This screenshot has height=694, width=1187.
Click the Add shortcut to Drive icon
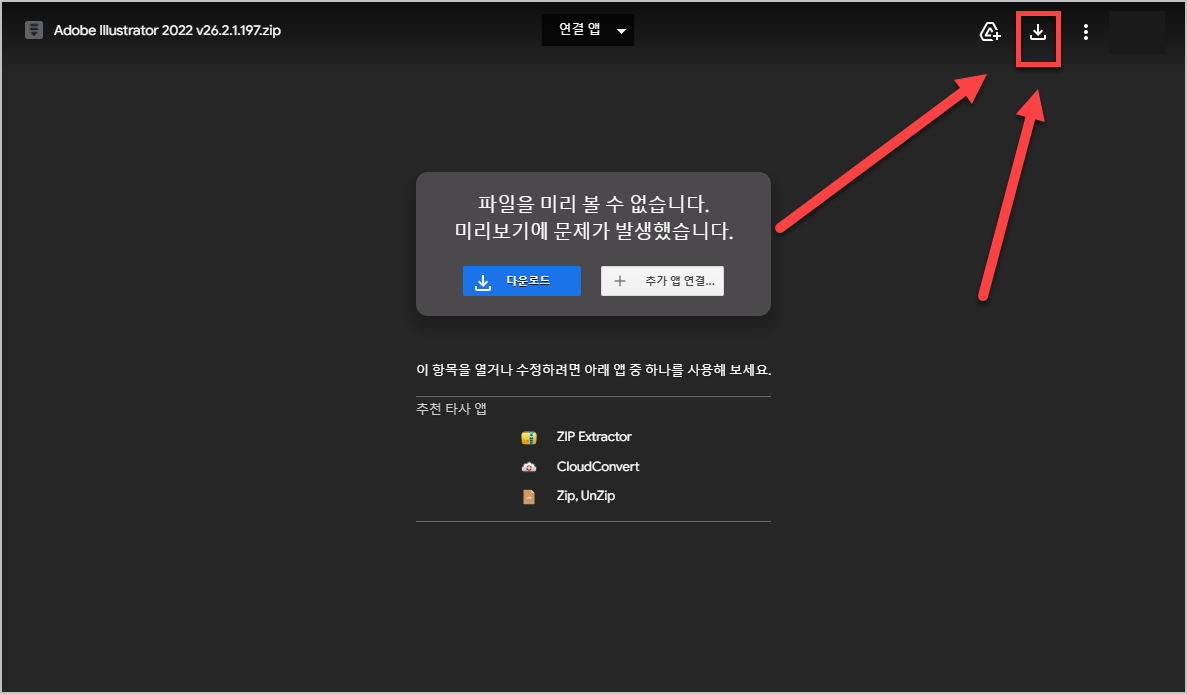[x=989, y=32]
